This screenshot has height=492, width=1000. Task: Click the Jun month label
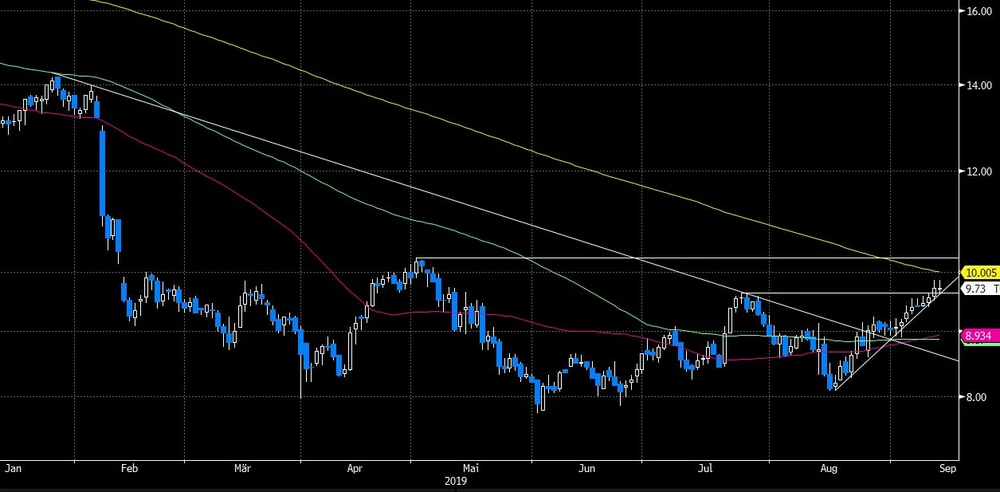pos(587,468)
